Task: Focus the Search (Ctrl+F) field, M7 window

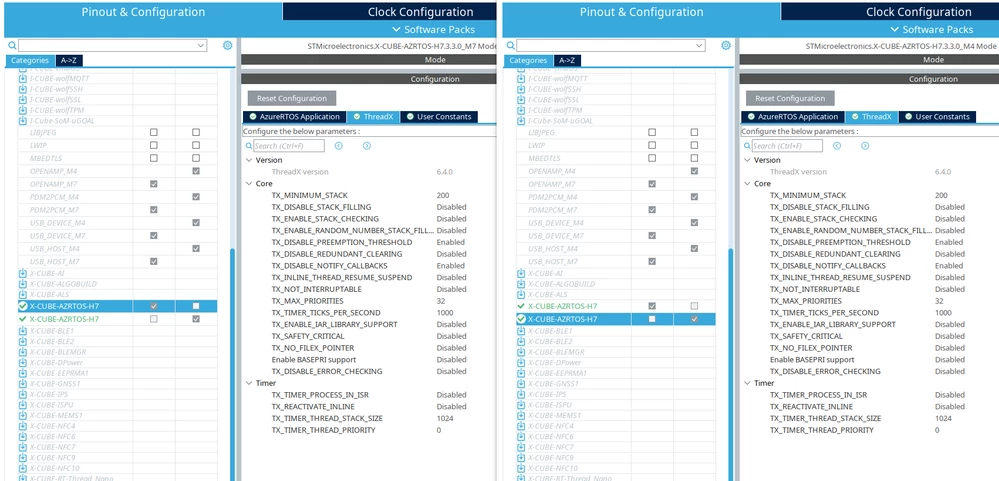Action: (289, 146)
